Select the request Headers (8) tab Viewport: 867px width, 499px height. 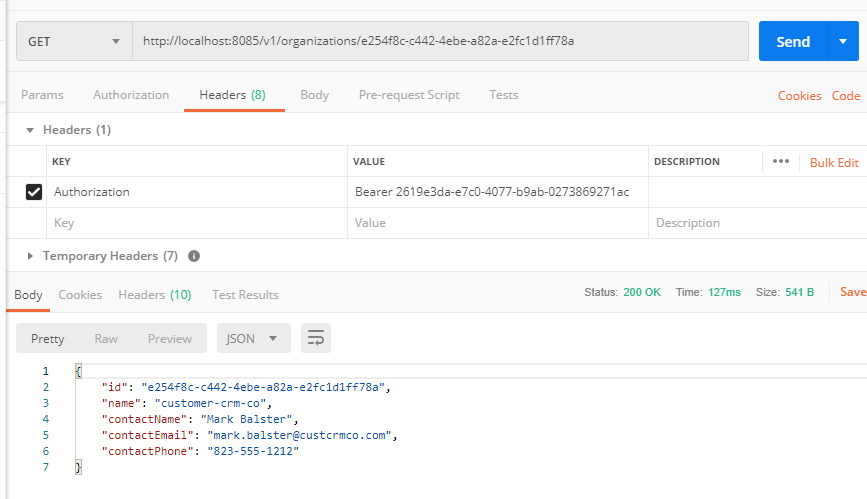232,95
